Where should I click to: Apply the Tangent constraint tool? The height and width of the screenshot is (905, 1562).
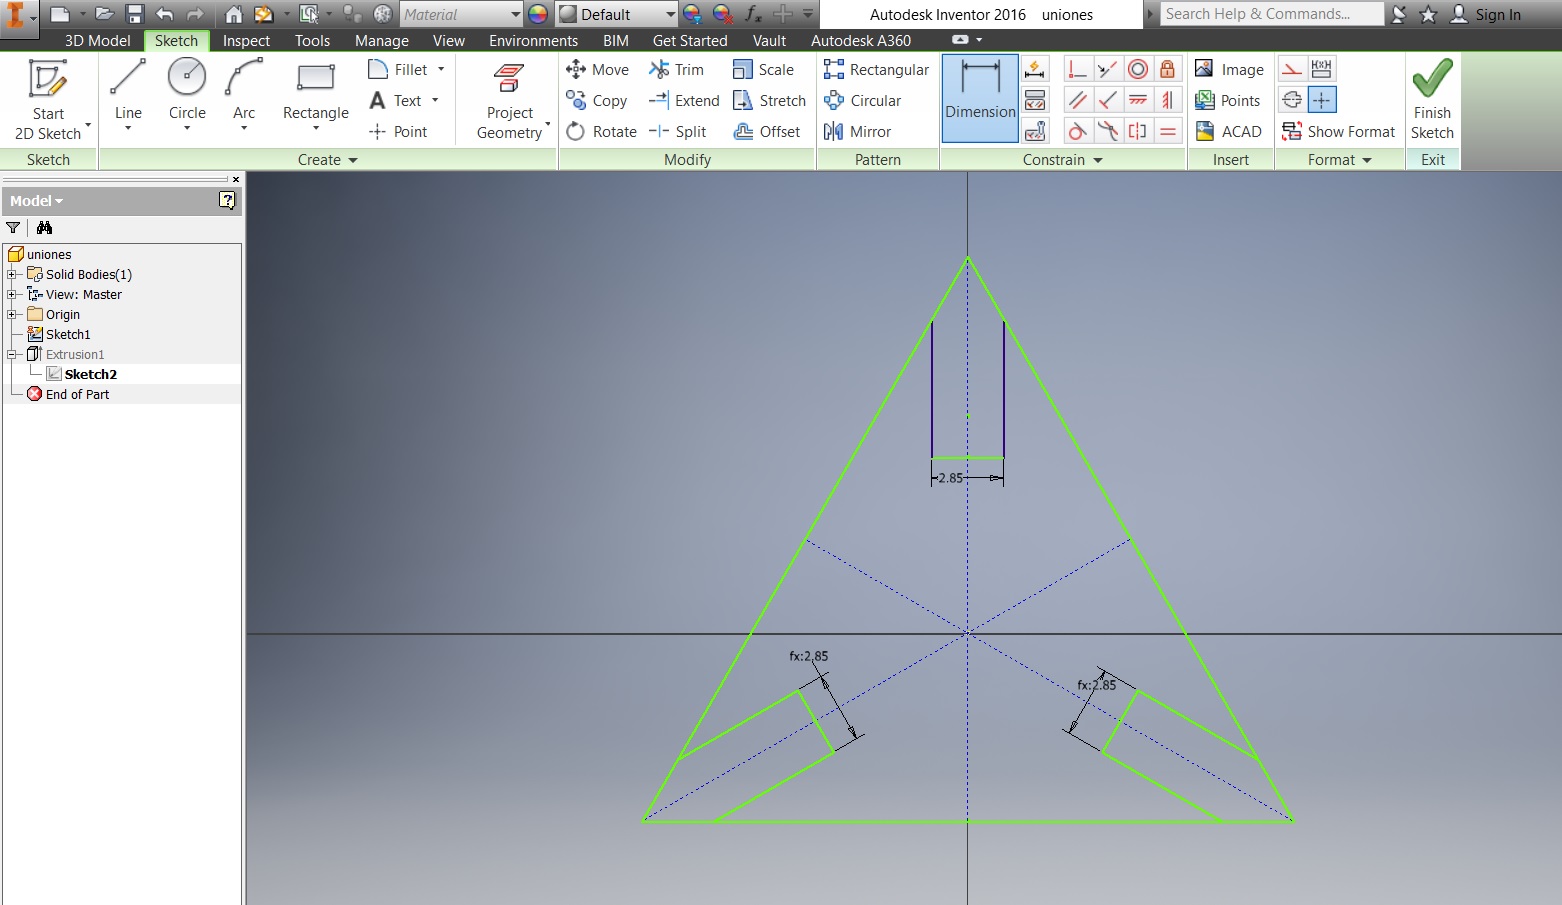(x=1077, y=131)
